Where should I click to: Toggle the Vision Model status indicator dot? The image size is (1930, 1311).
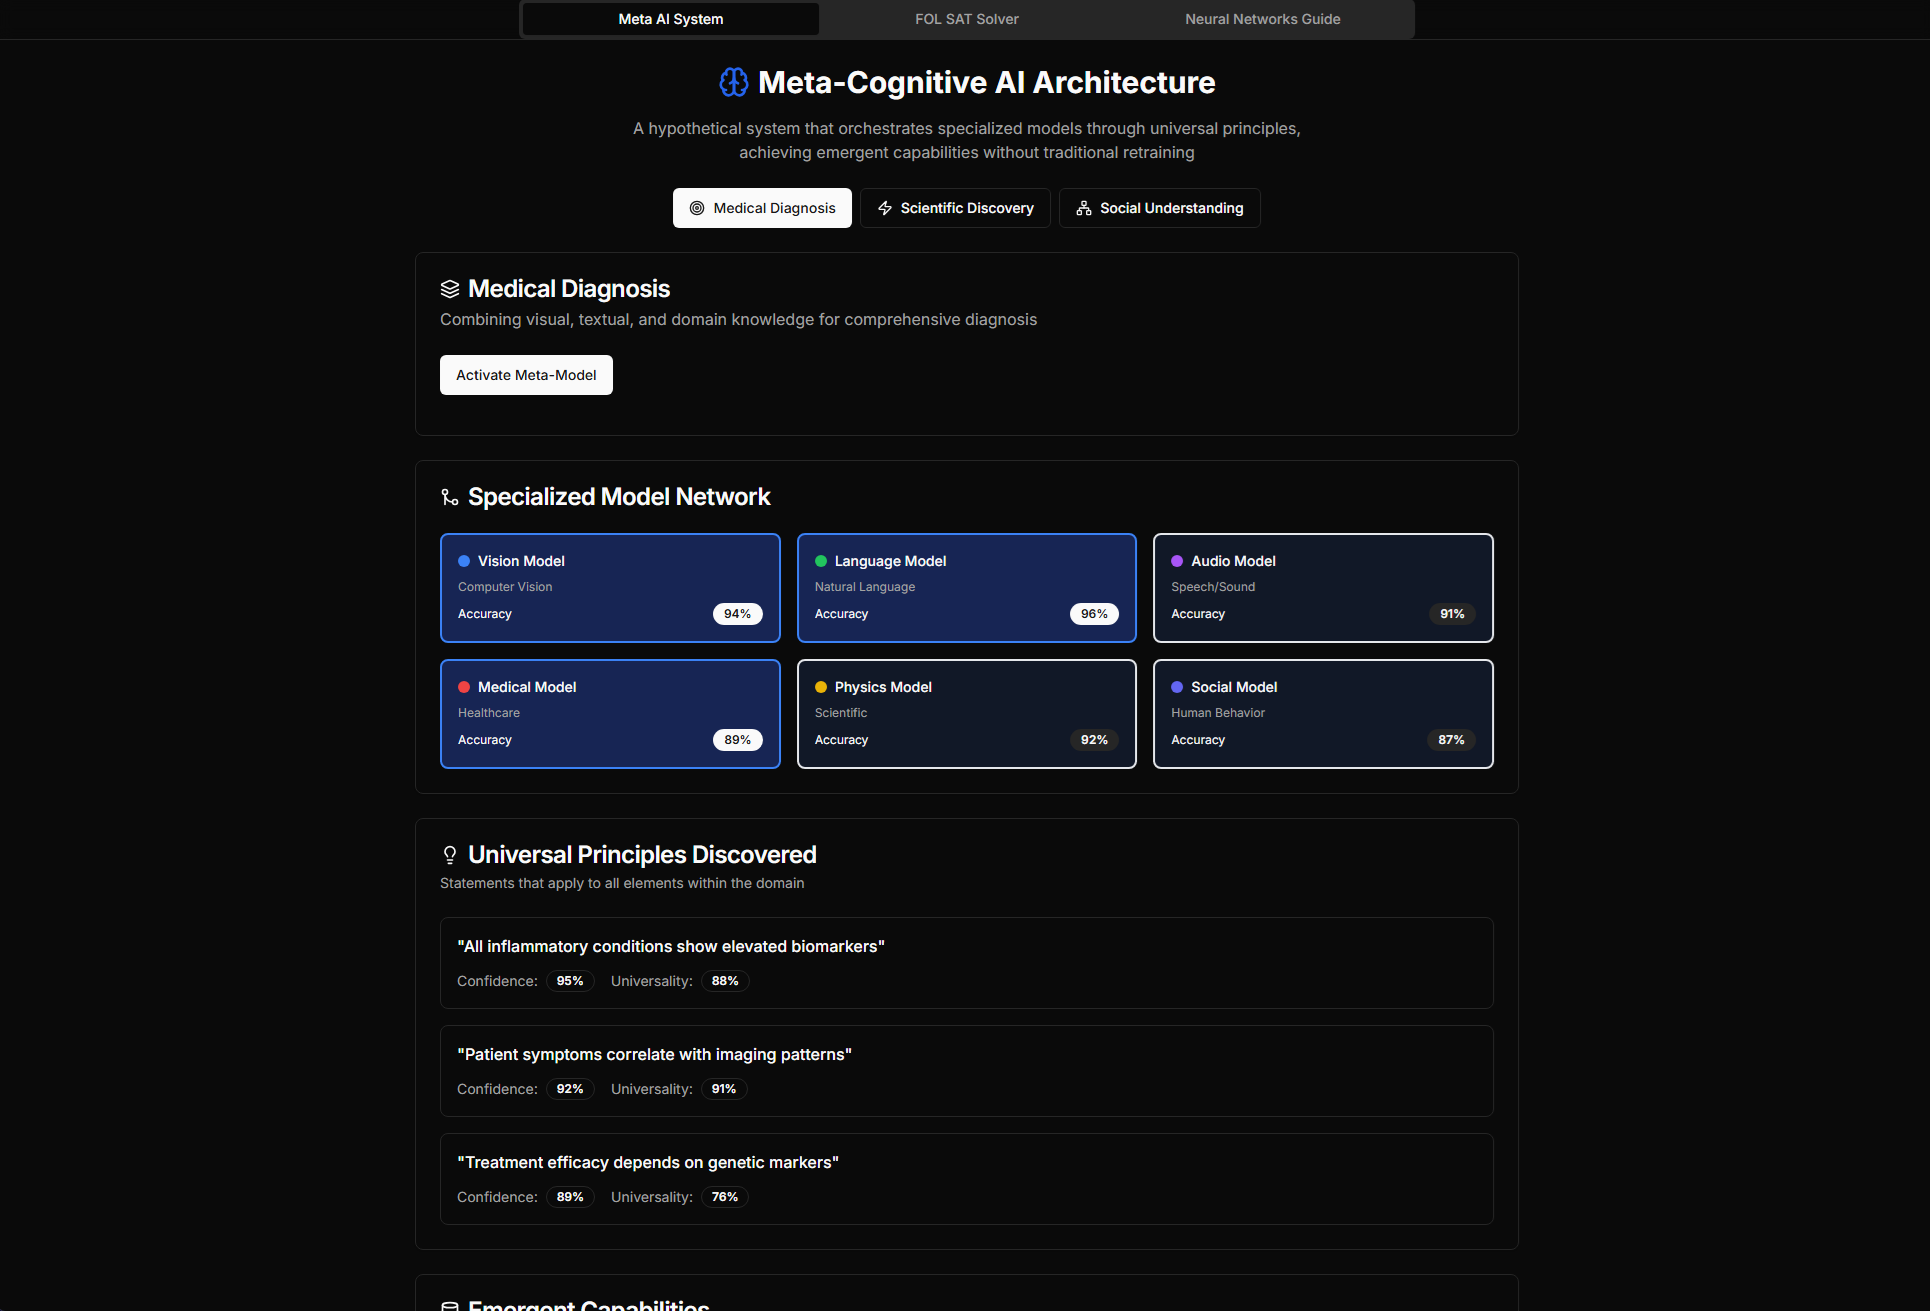[462, 561]
